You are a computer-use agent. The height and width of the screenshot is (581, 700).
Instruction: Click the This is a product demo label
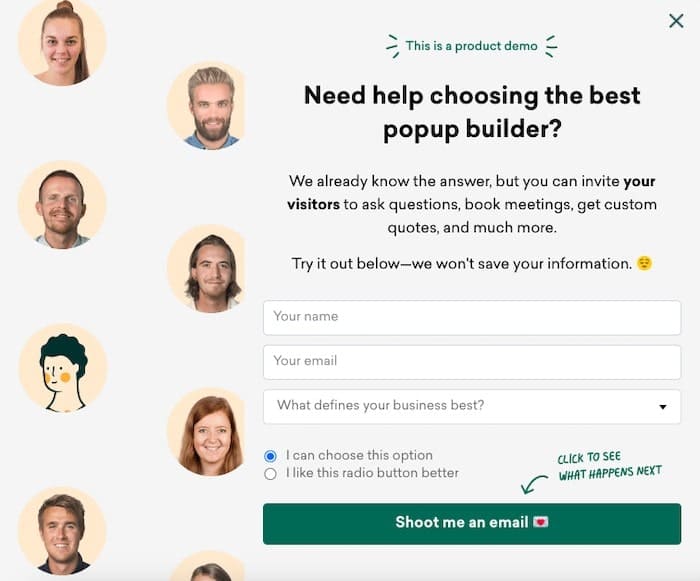tap(471, 46)
